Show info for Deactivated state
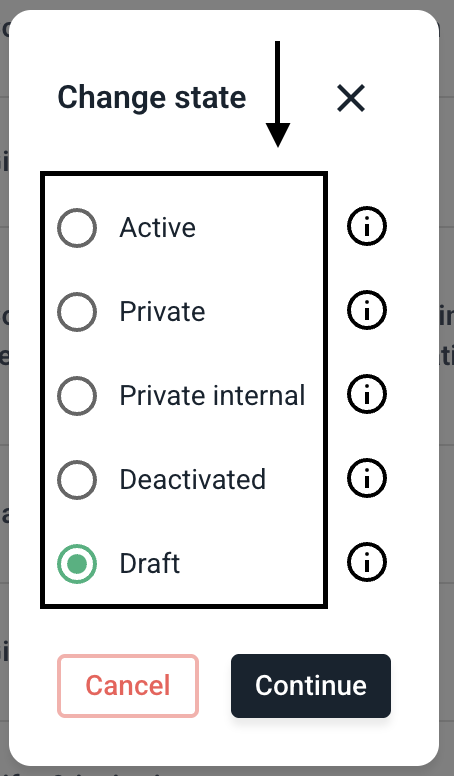This screenshot has width=454, height=776. click(366, 478)
